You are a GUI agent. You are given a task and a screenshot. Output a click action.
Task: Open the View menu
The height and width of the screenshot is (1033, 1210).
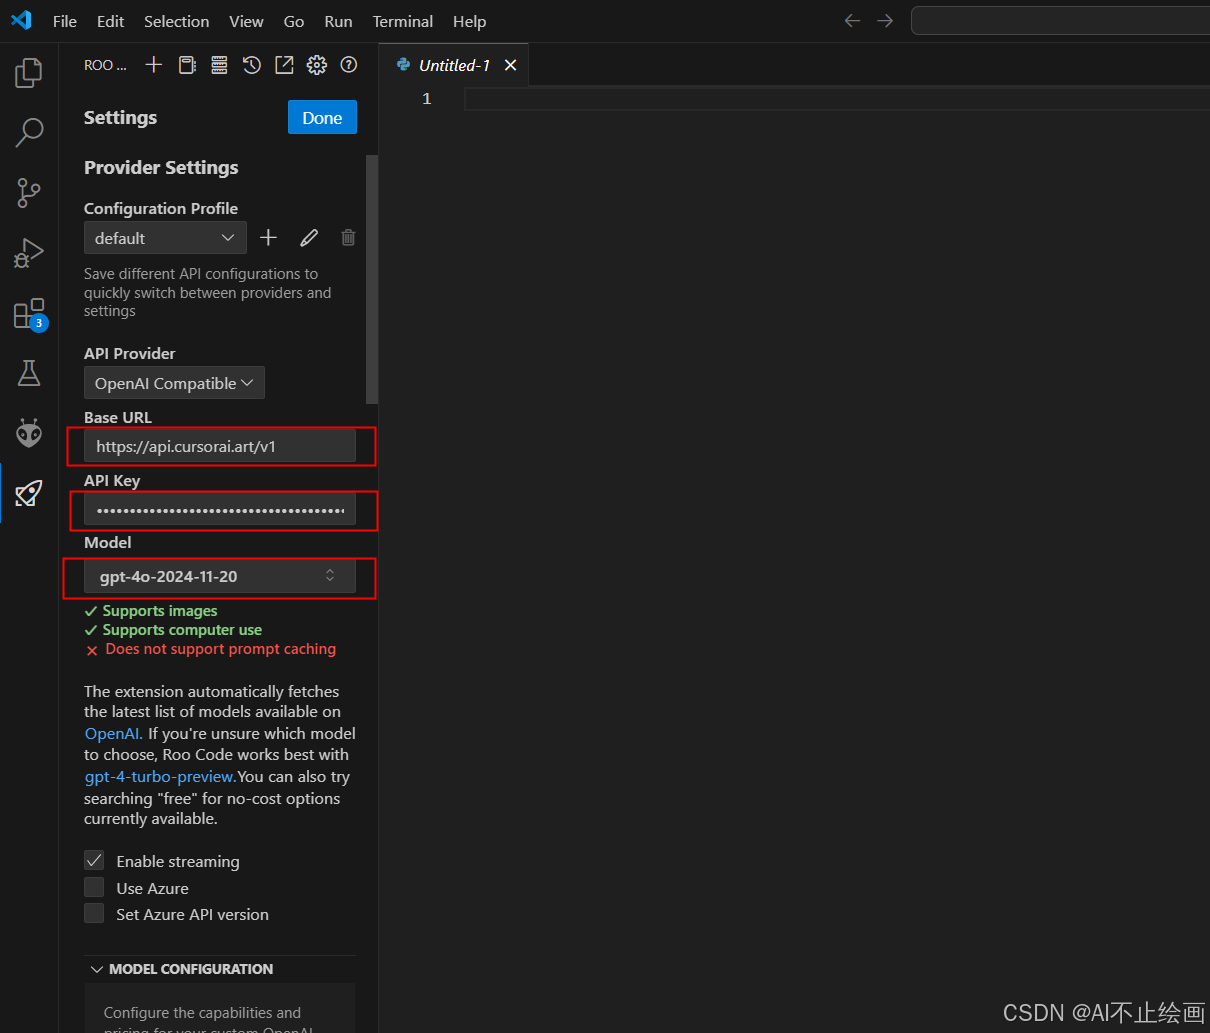(x=246, y=21)
